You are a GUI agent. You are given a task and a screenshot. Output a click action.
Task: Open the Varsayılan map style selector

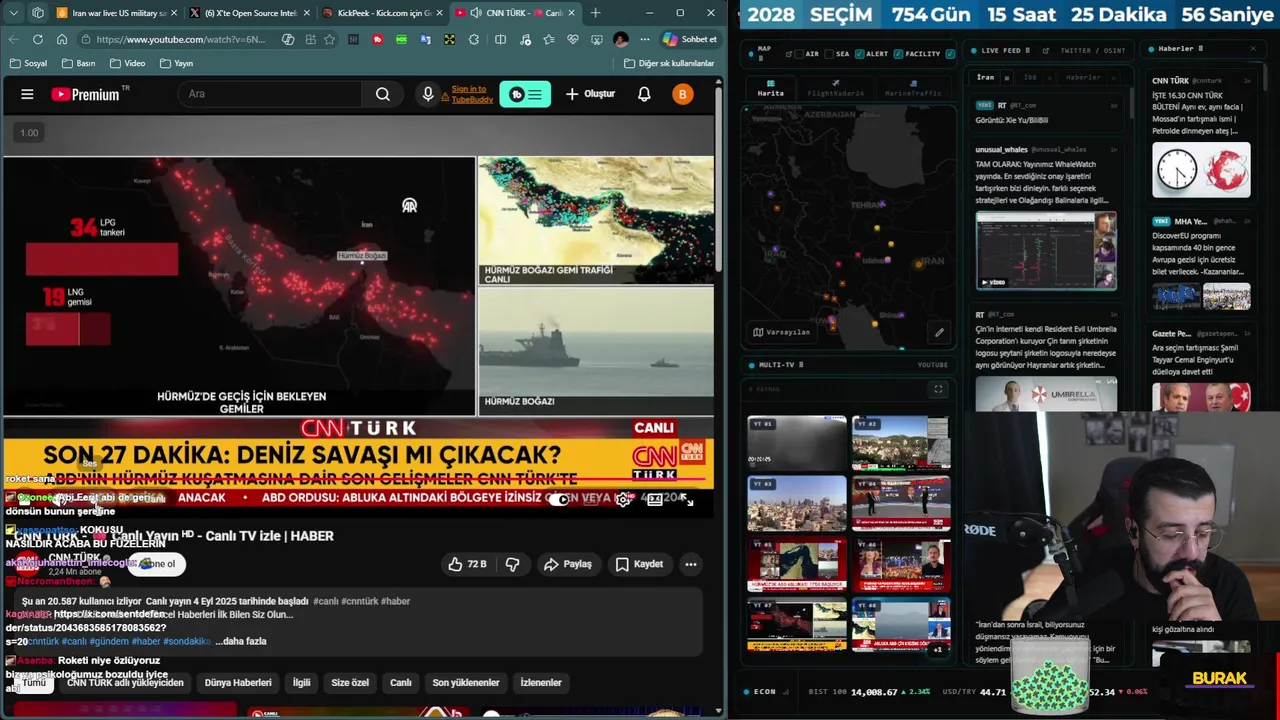point(781,332)
